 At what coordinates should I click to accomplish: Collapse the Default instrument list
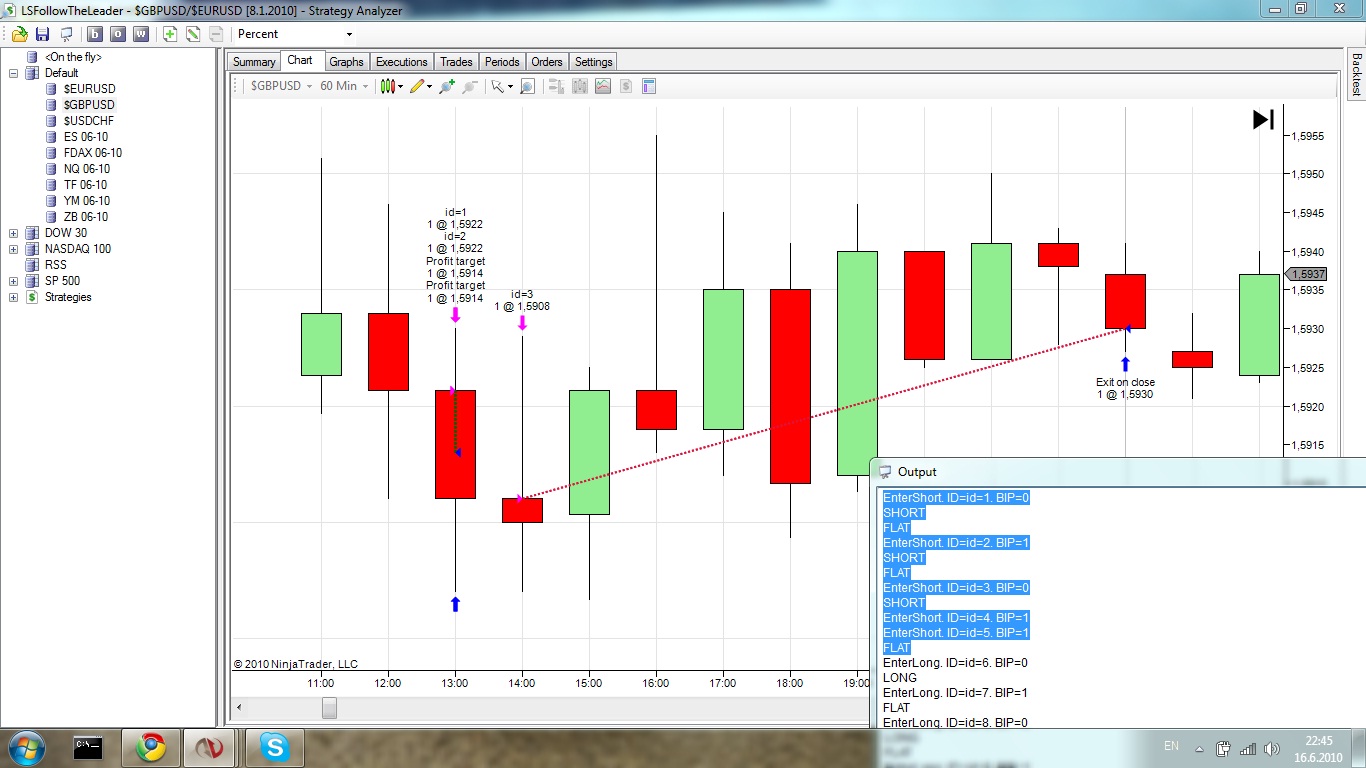point(13,73)
